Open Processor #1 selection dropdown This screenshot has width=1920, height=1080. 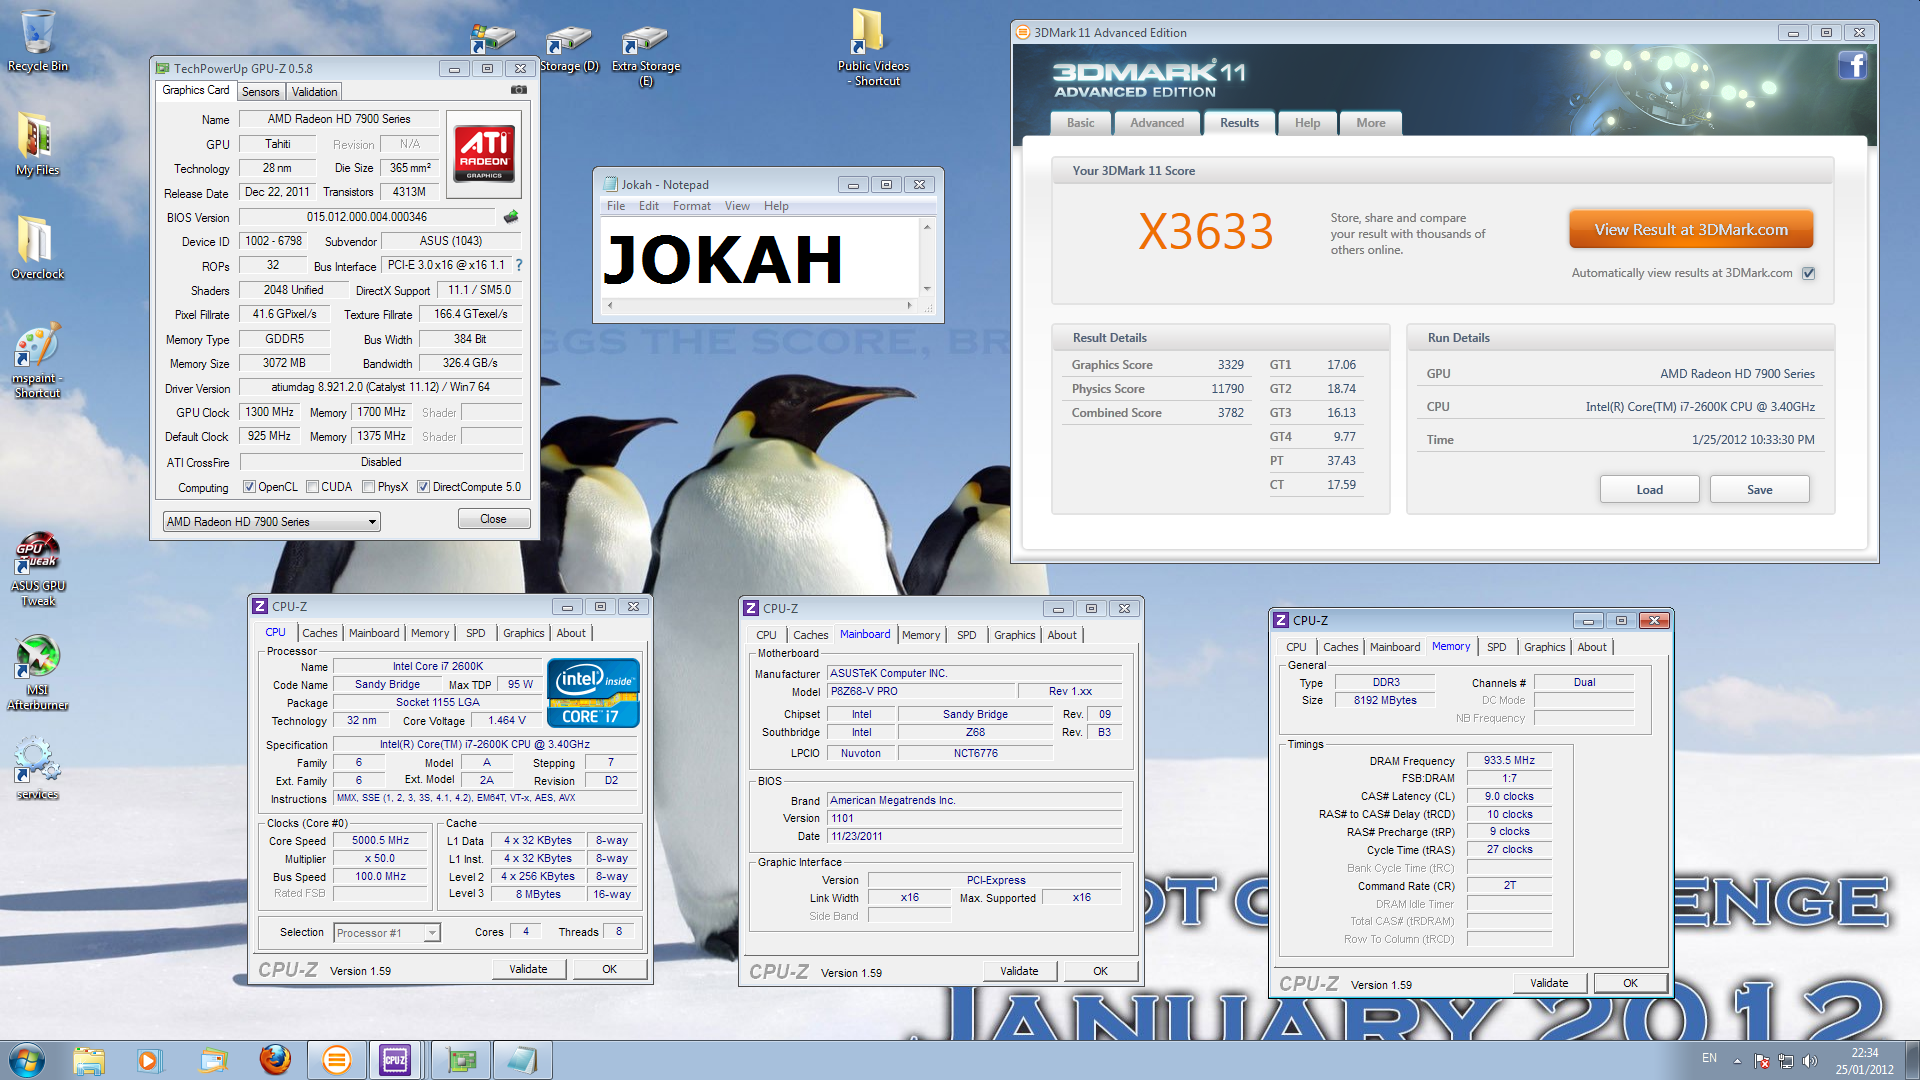[386, 933]
